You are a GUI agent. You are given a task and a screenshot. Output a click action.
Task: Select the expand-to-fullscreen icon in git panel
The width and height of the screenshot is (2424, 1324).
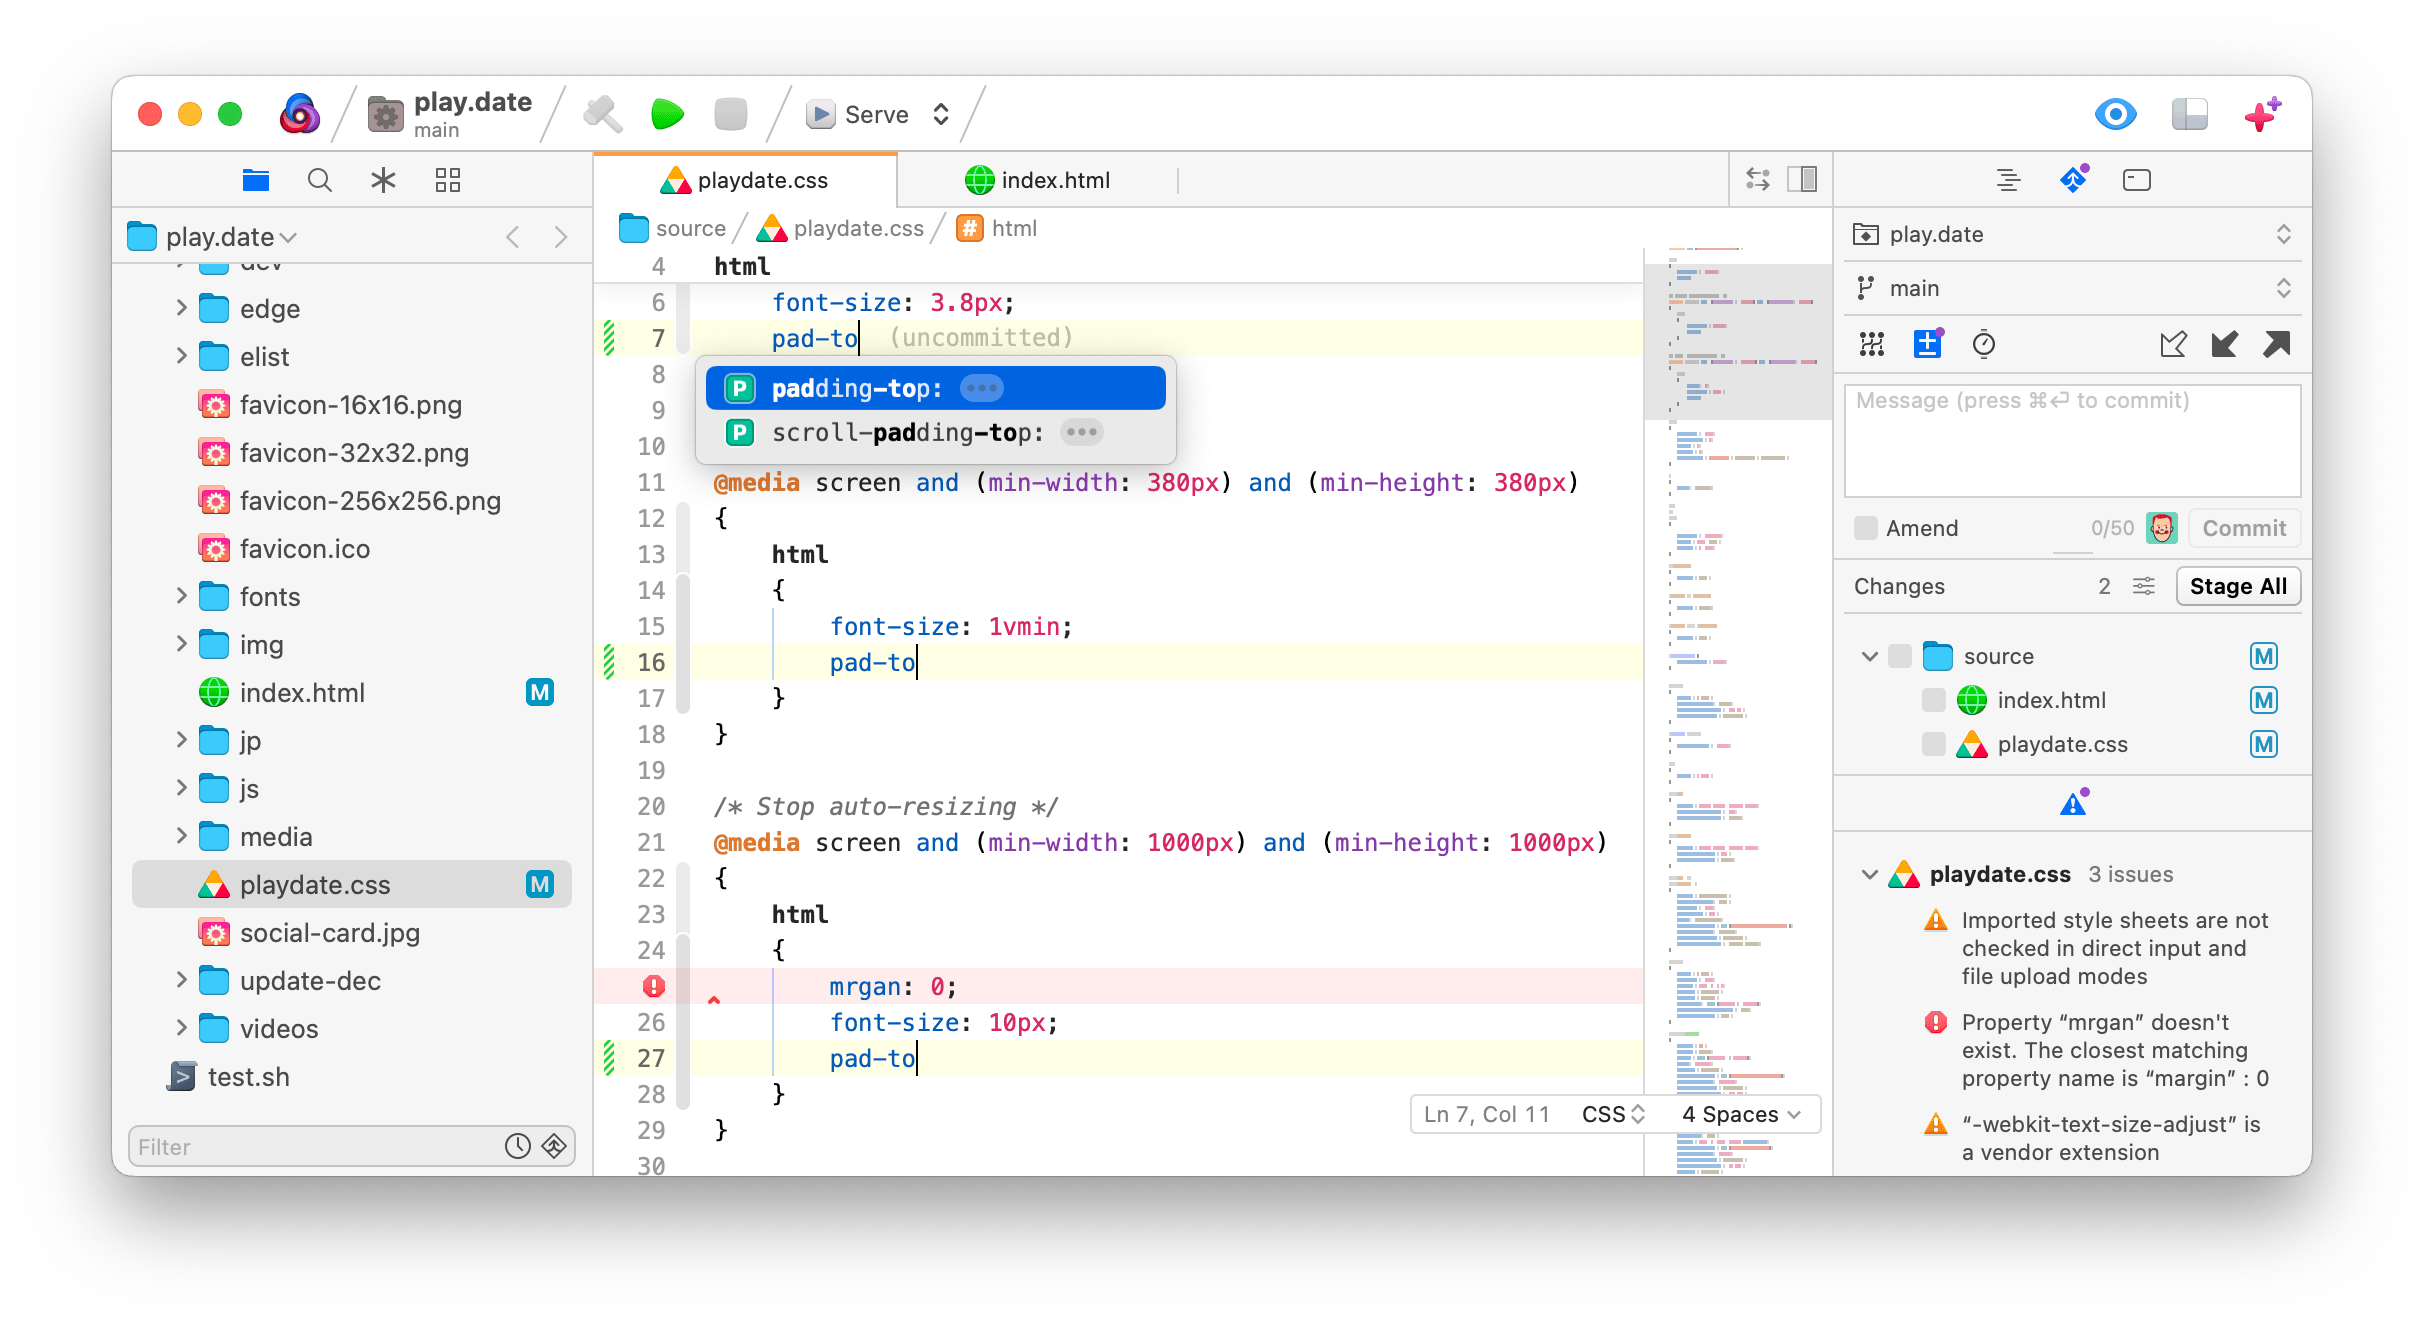pos(2276,344)
